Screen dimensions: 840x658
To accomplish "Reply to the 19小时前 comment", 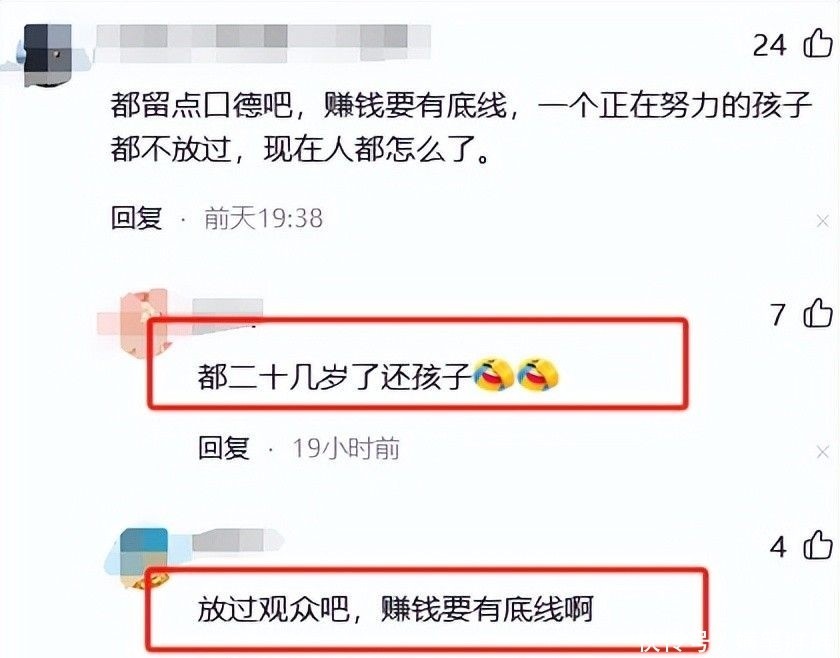I will (x=223, y=447).
